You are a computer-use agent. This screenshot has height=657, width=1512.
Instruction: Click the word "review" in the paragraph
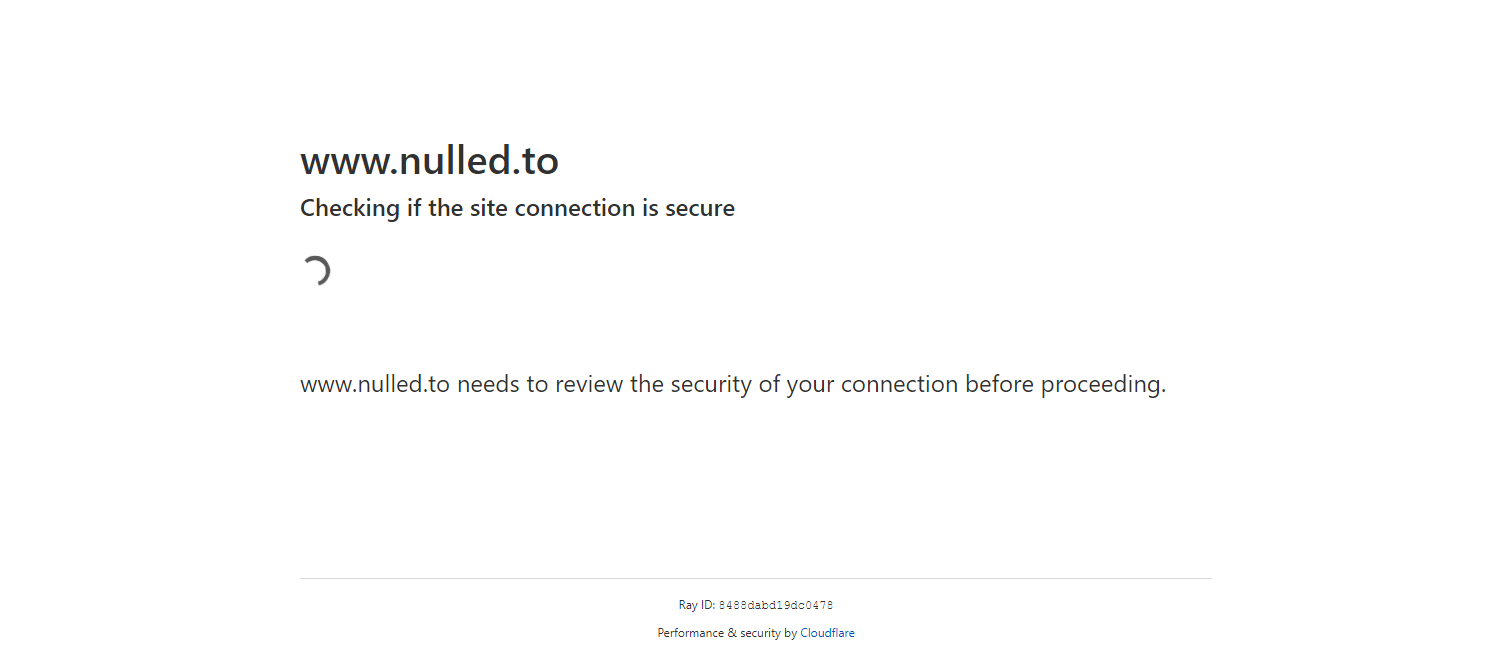pyautogui.click(x=589, y=385)
